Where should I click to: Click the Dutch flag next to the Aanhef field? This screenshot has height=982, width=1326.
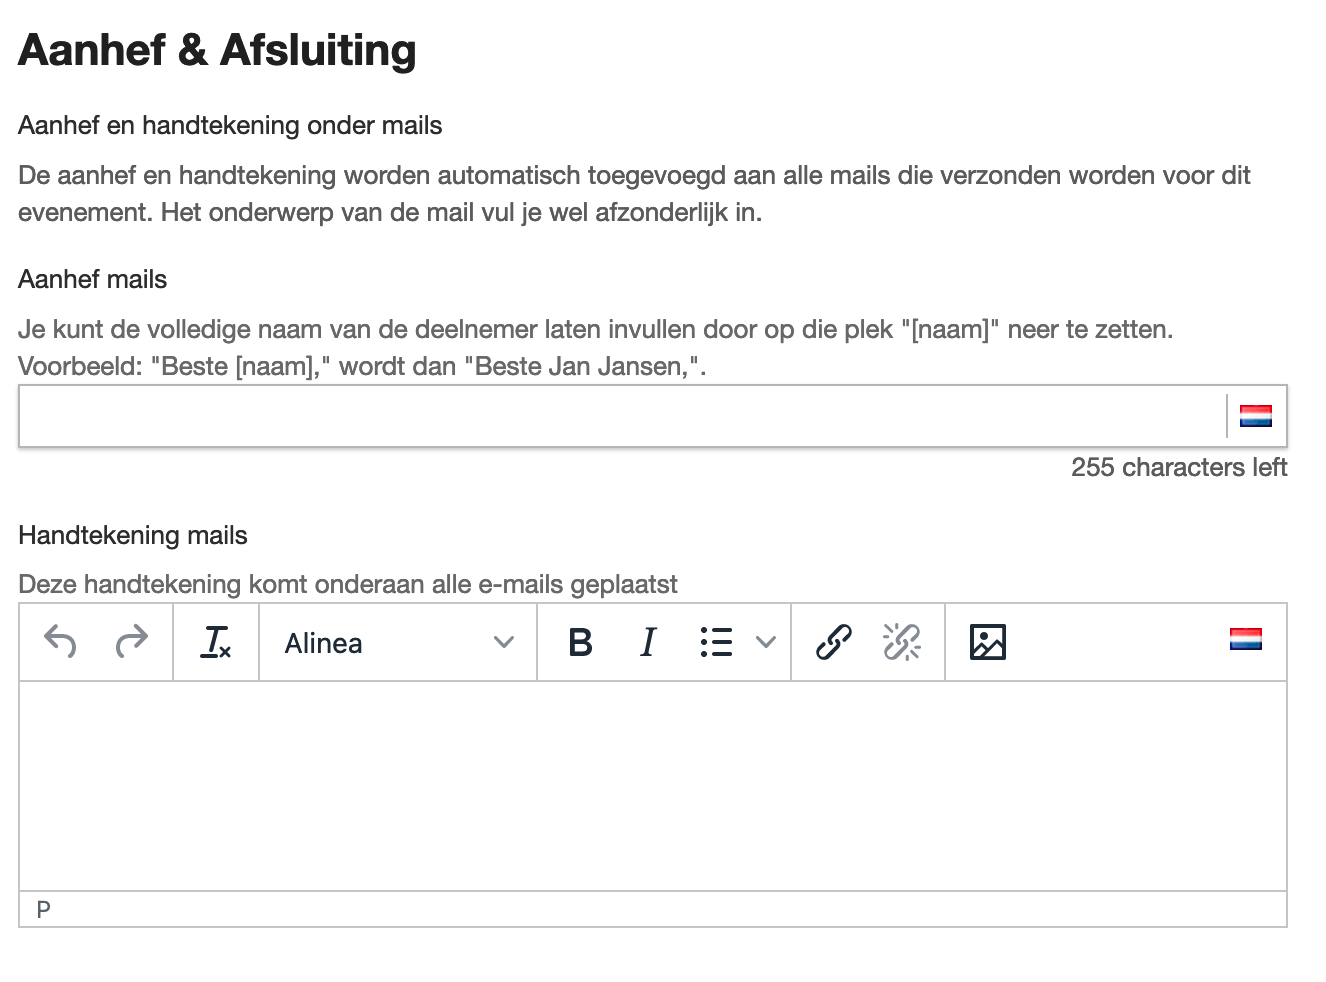point(1257,415)
